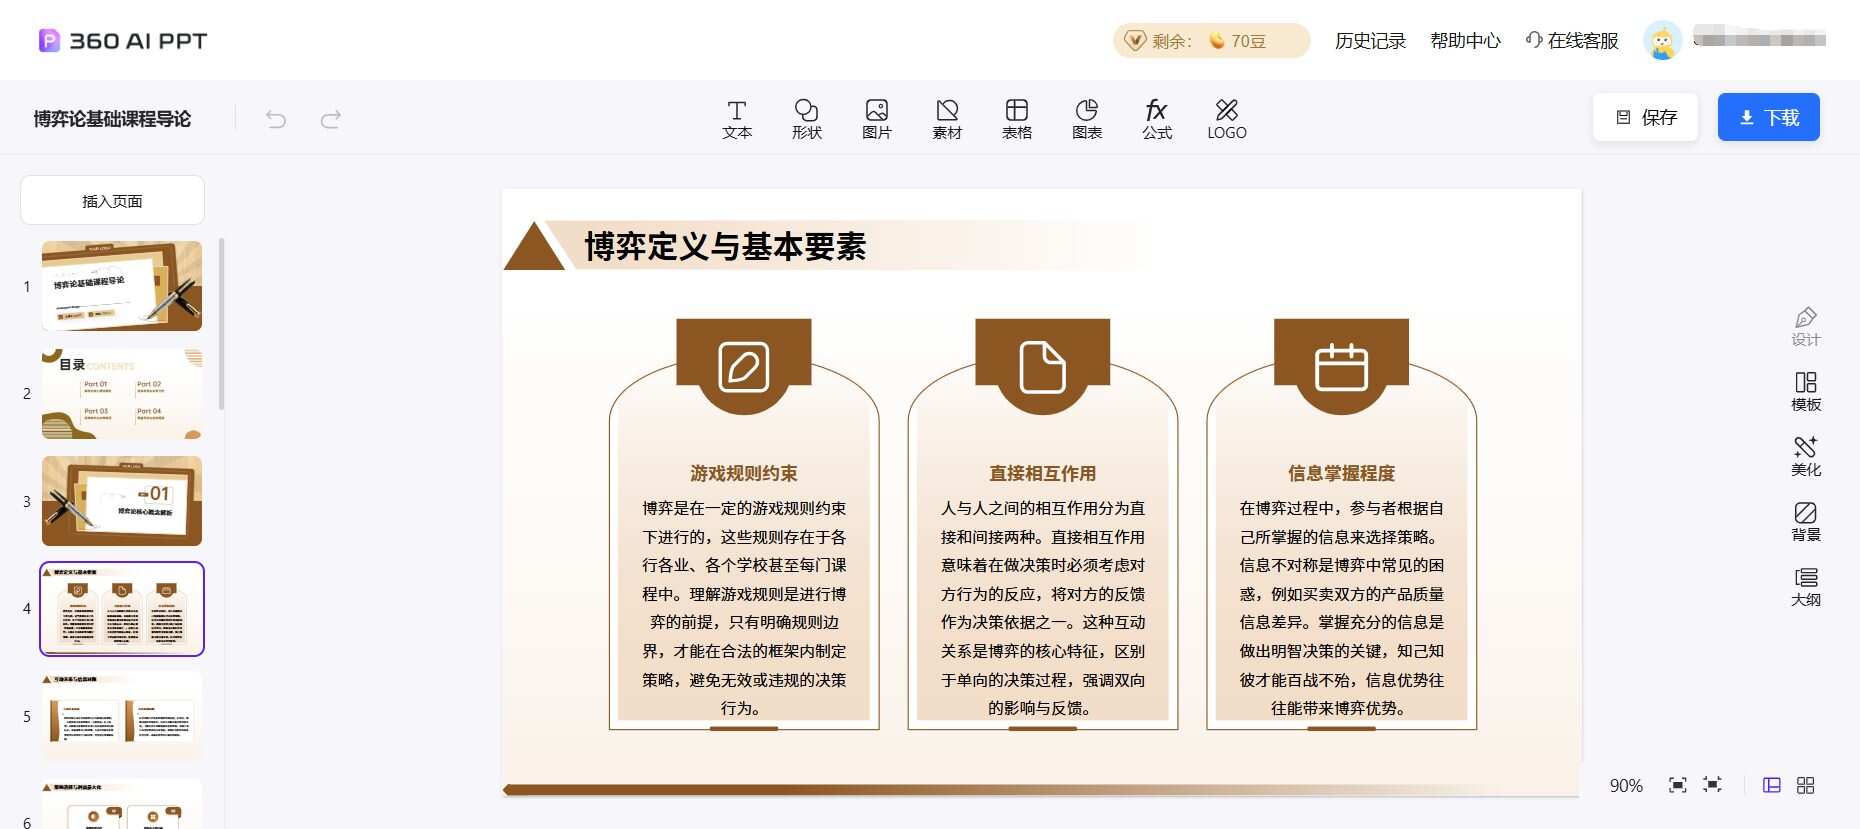
Task: Click the 保存 save button
Action: click(1646, 117)
